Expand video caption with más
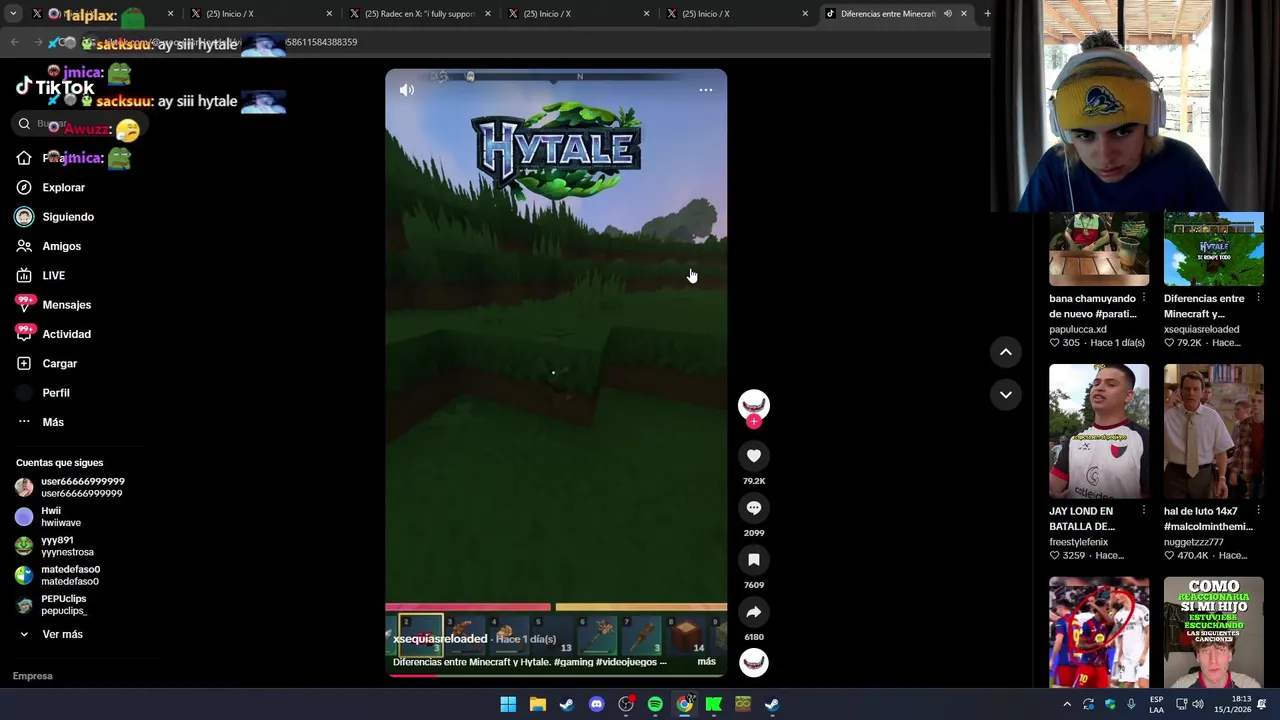 pos(706,662)
